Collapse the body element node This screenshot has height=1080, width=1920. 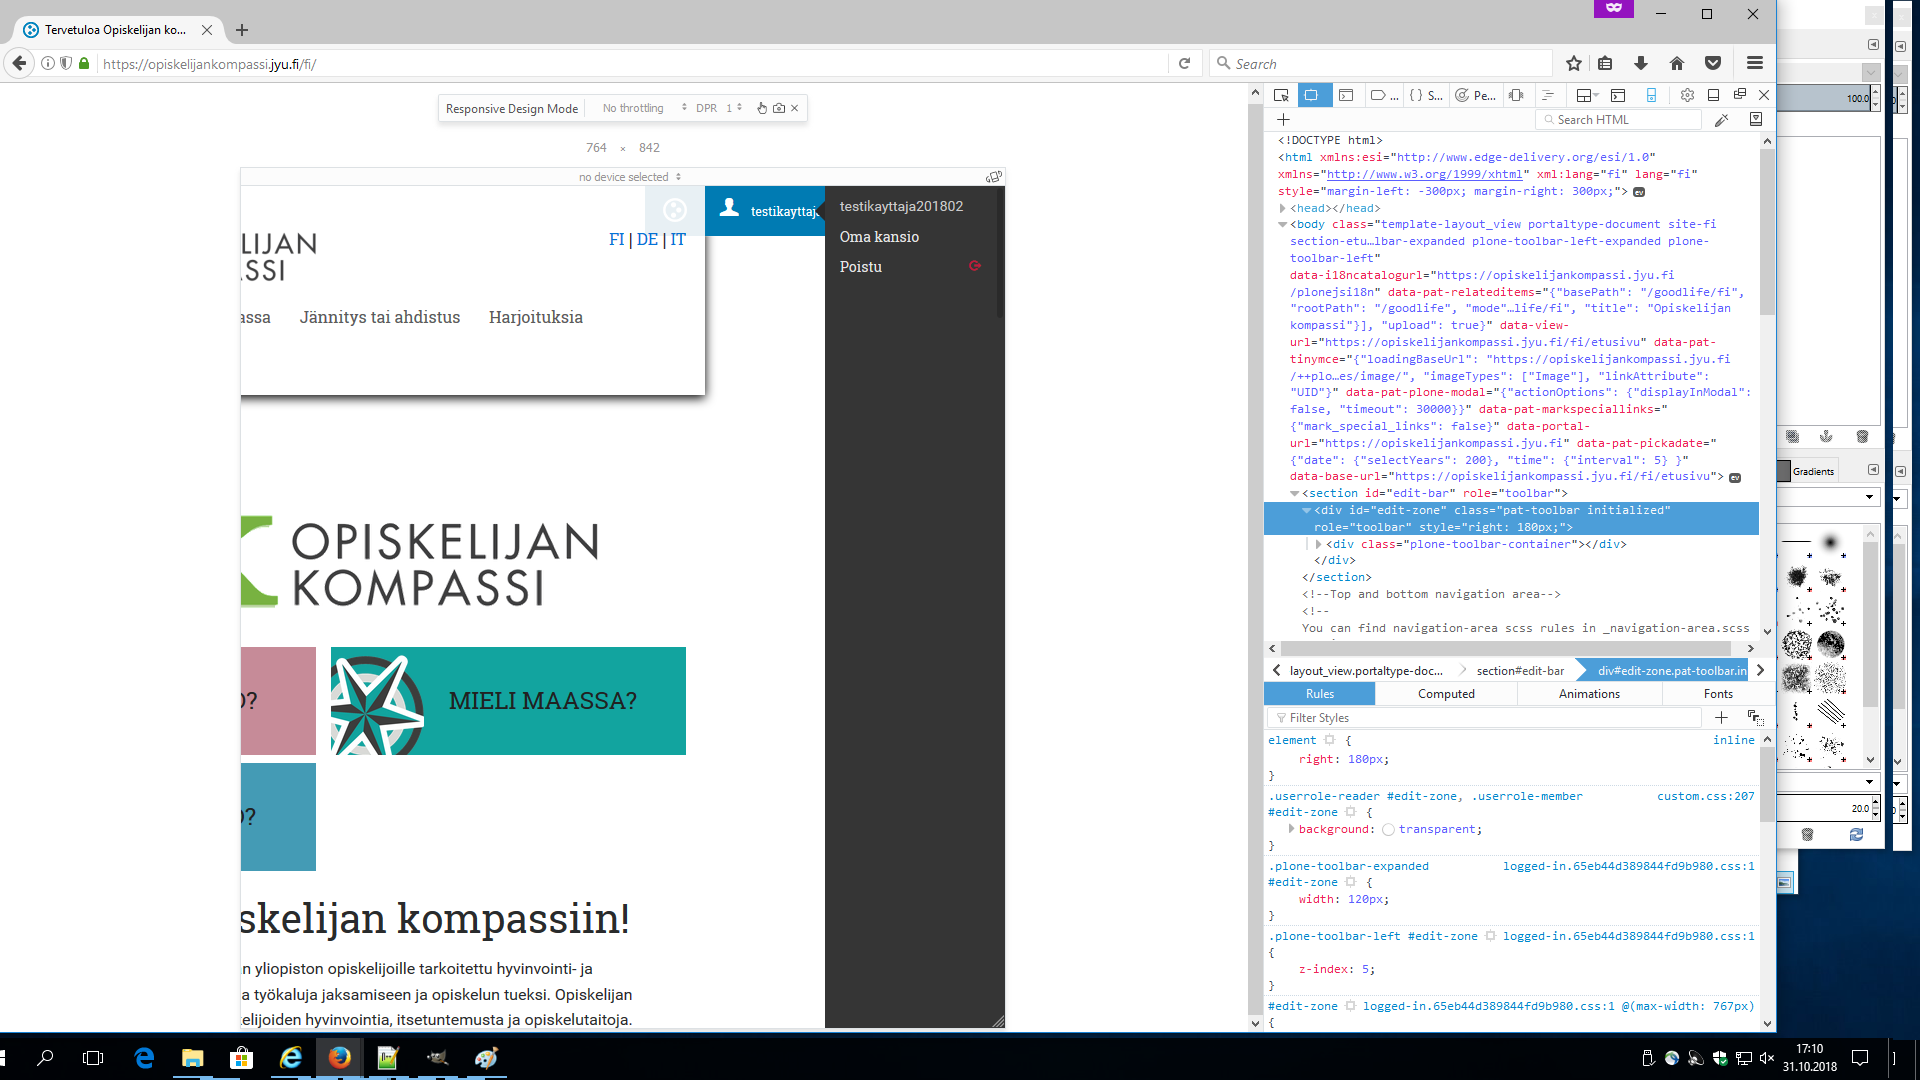[x=1283, y=225]
